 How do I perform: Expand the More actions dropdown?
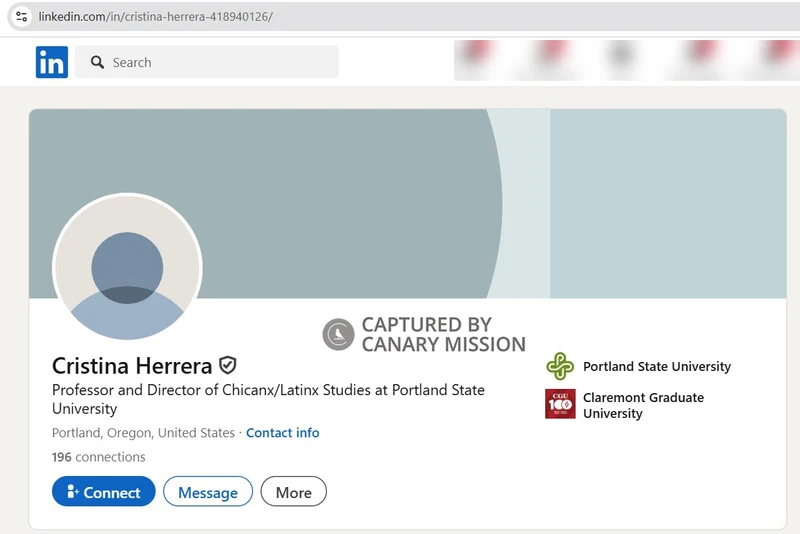tap(293, 492)
